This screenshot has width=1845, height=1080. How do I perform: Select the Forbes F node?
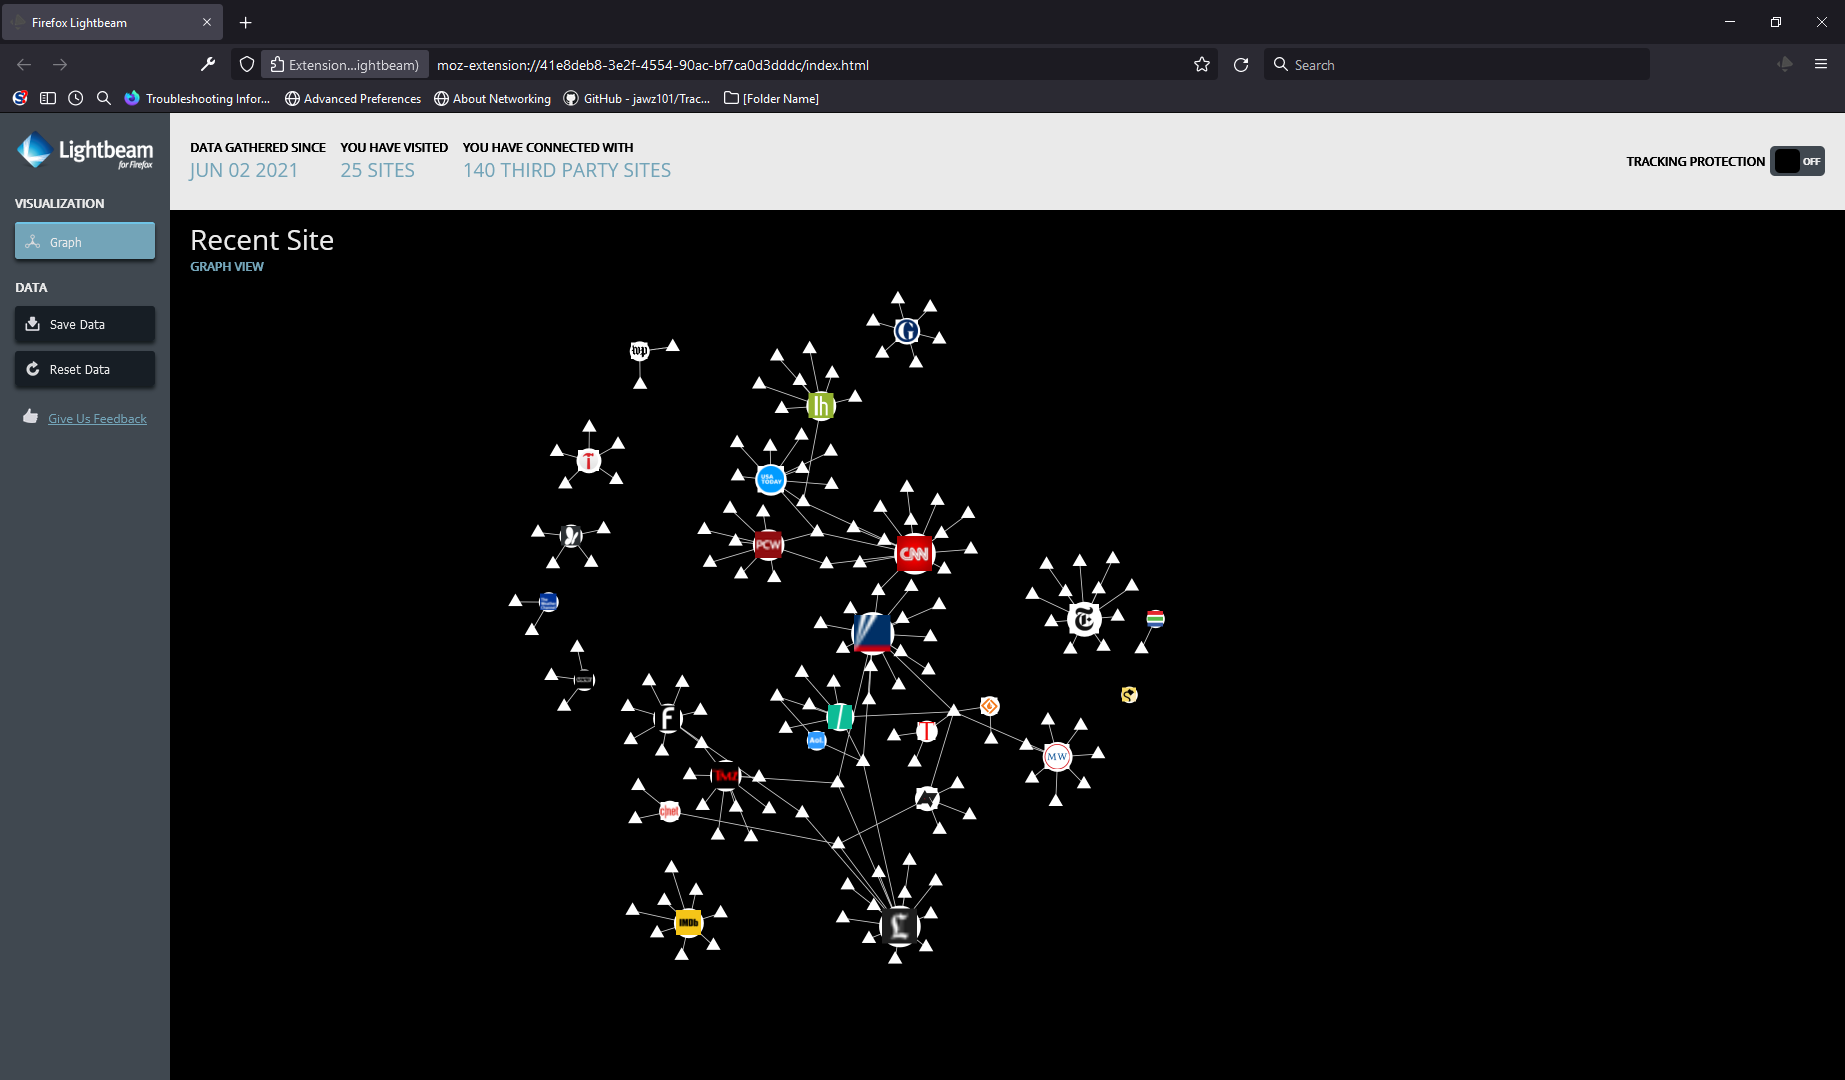[x=667, y=718]
